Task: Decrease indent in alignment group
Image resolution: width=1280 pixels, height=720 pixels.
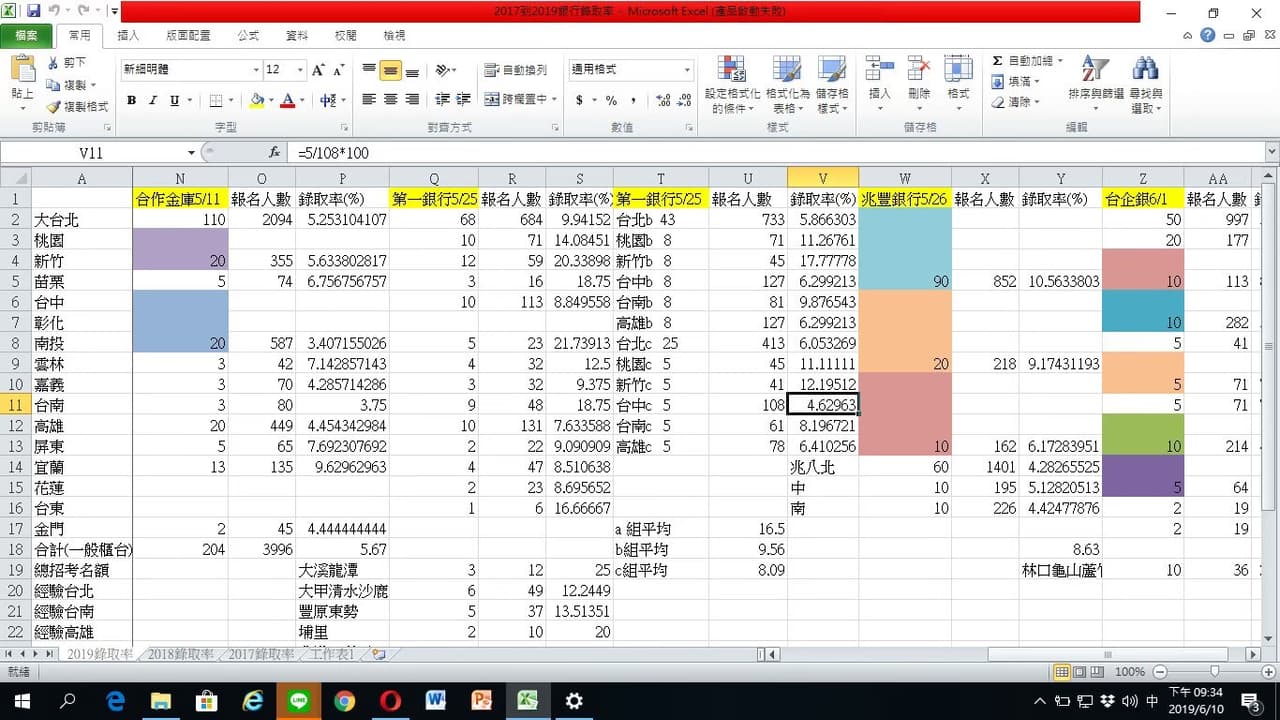Action: (440, 100)
